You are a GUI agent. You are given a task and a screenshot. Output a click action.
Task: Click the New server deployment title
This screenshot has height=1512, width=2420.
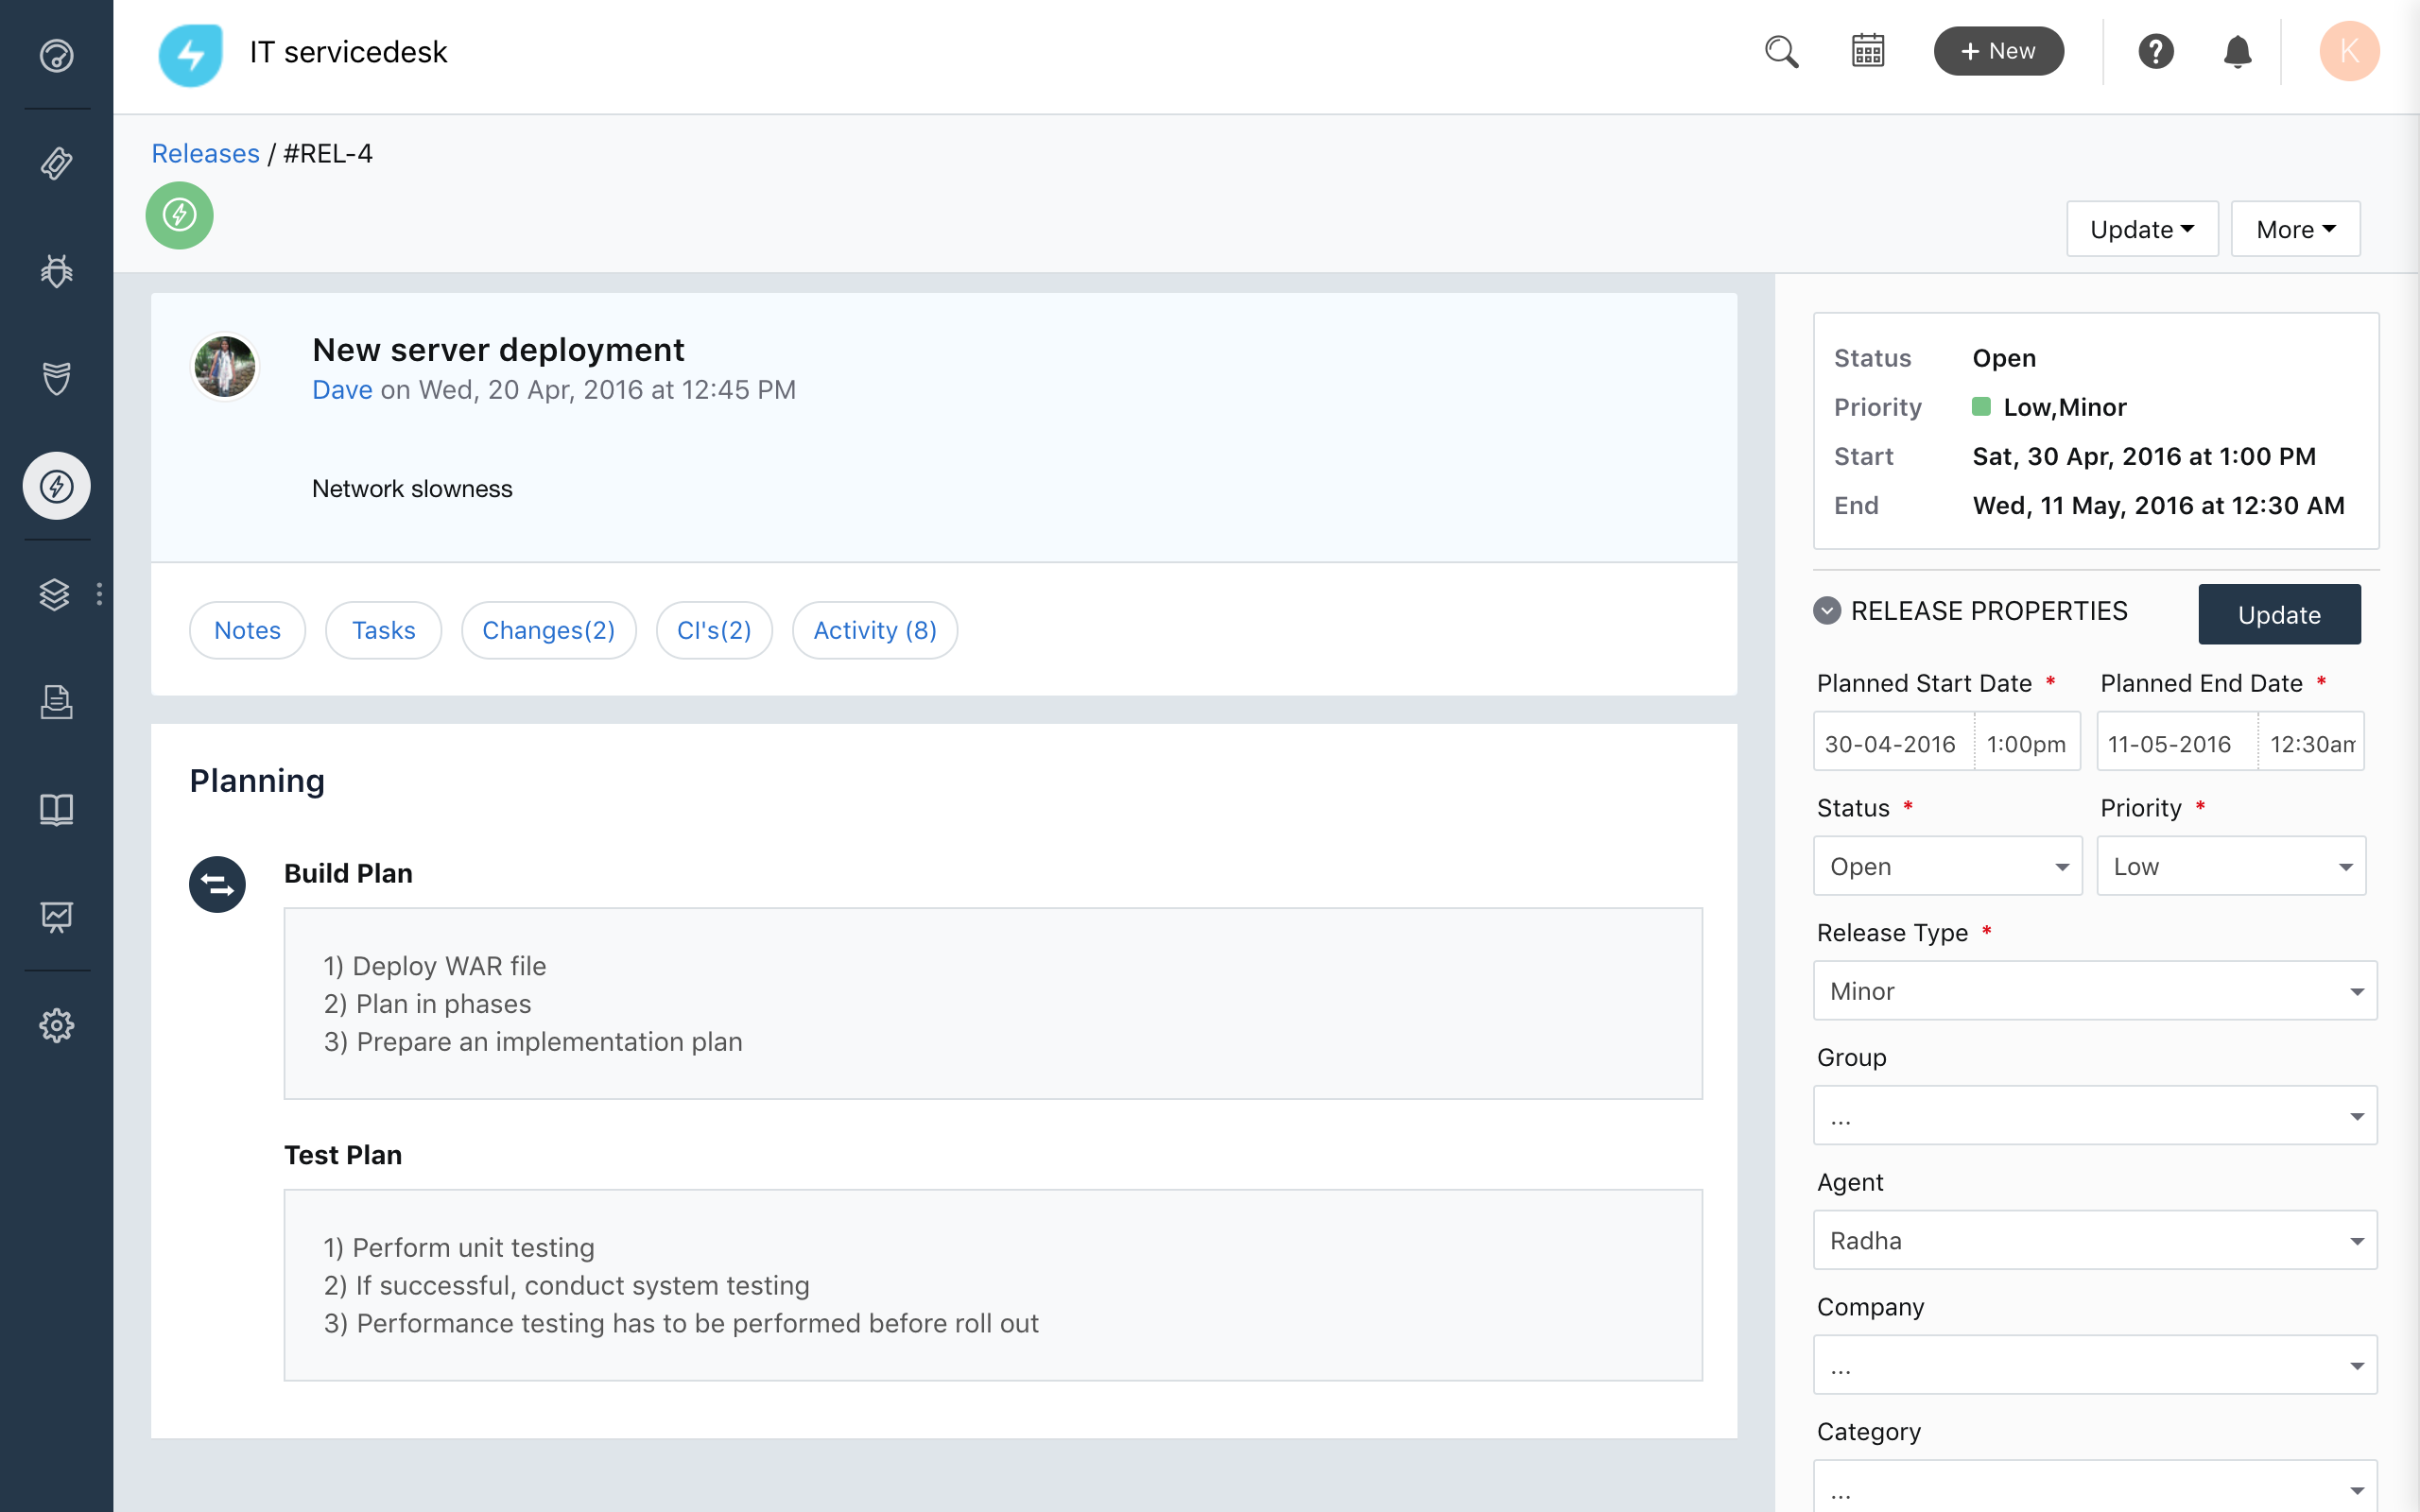[498, 350]
